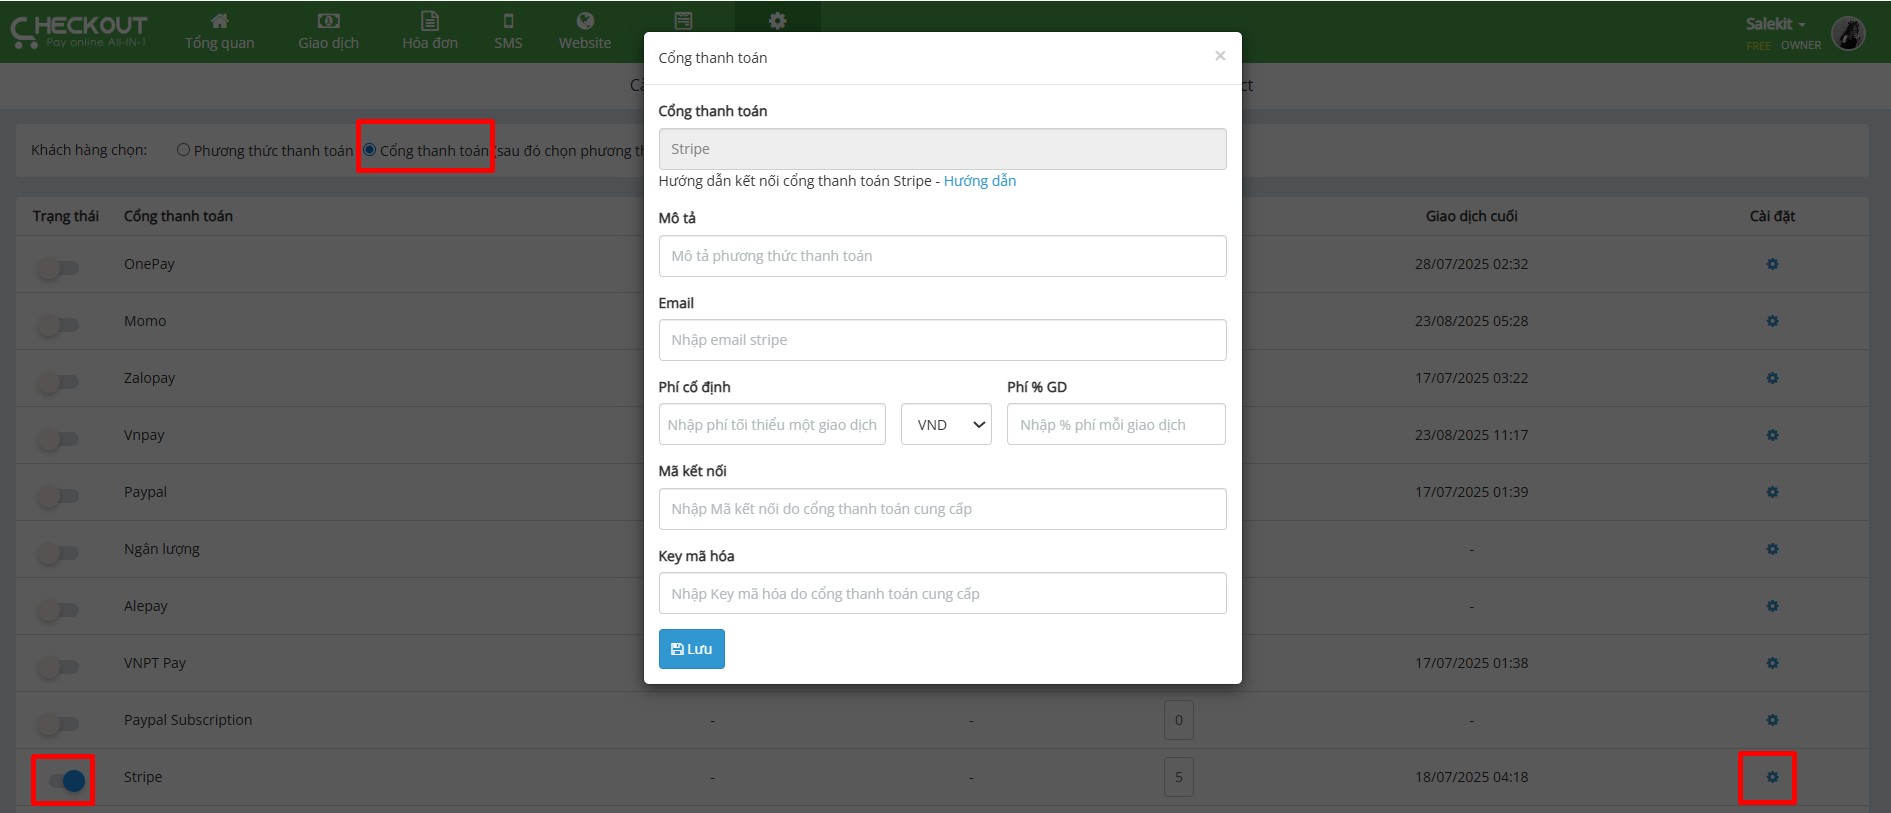Go to Tổng quan in top navigation

(x=219, y=32)
